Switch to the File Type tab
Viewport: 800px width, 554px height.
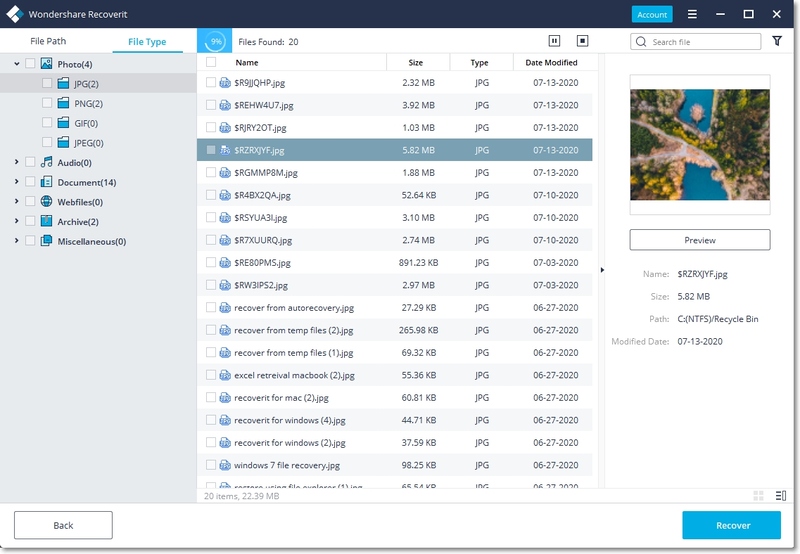[x=147, y=41]
